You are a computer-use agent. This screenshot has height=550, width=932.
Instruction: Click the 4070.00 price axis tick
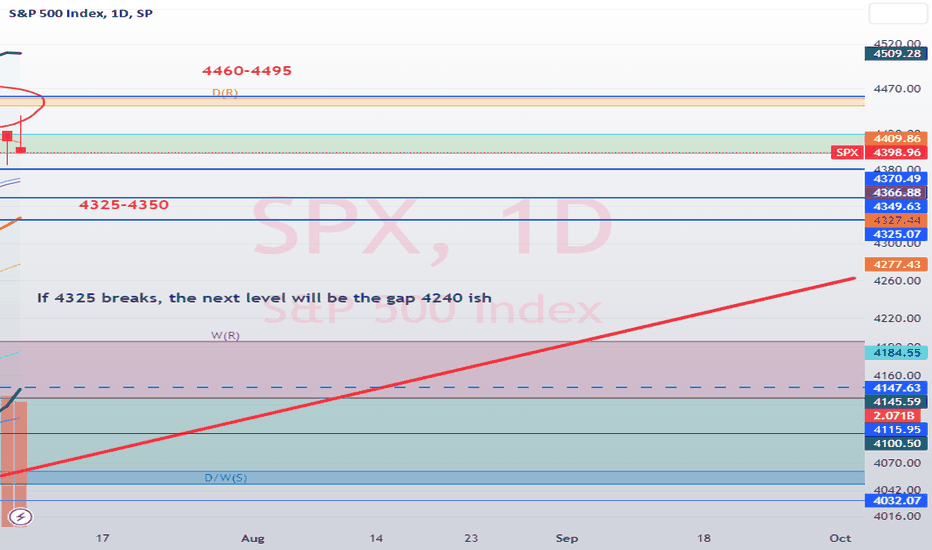[x=897, y=463]
